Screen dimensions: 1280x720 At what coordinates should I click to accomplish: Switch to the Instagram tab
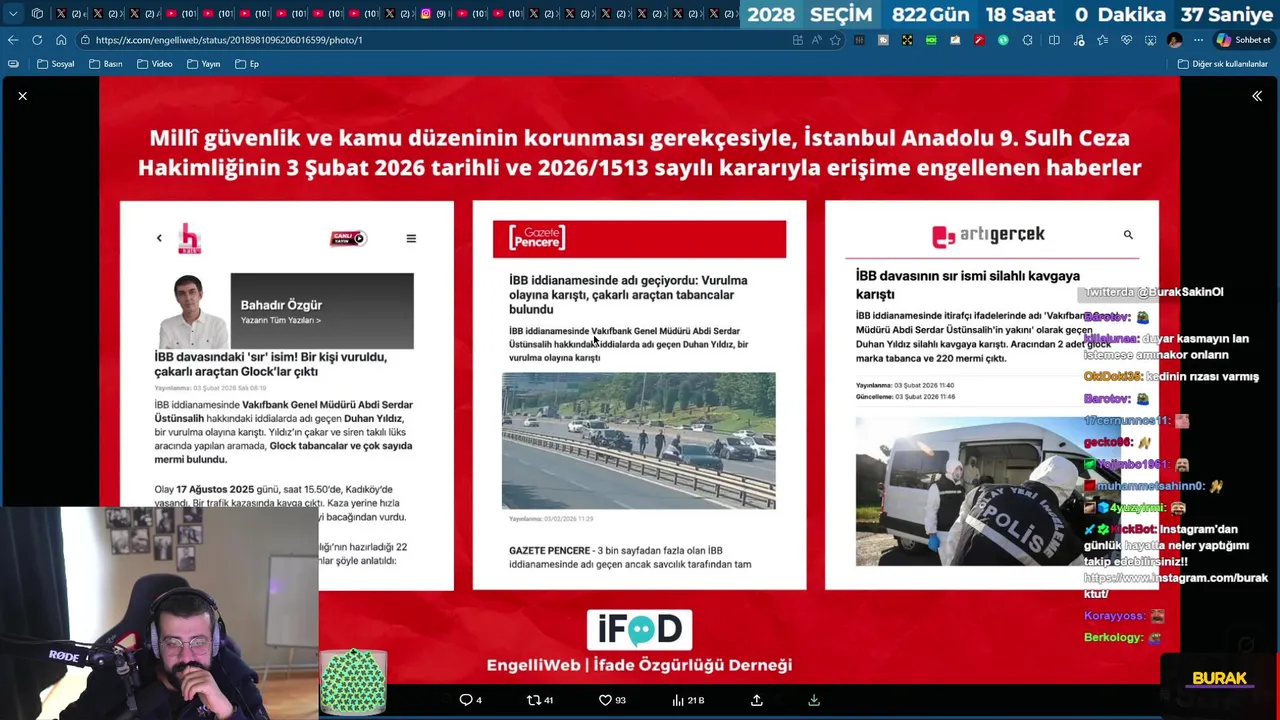click(x=433, y=14)
